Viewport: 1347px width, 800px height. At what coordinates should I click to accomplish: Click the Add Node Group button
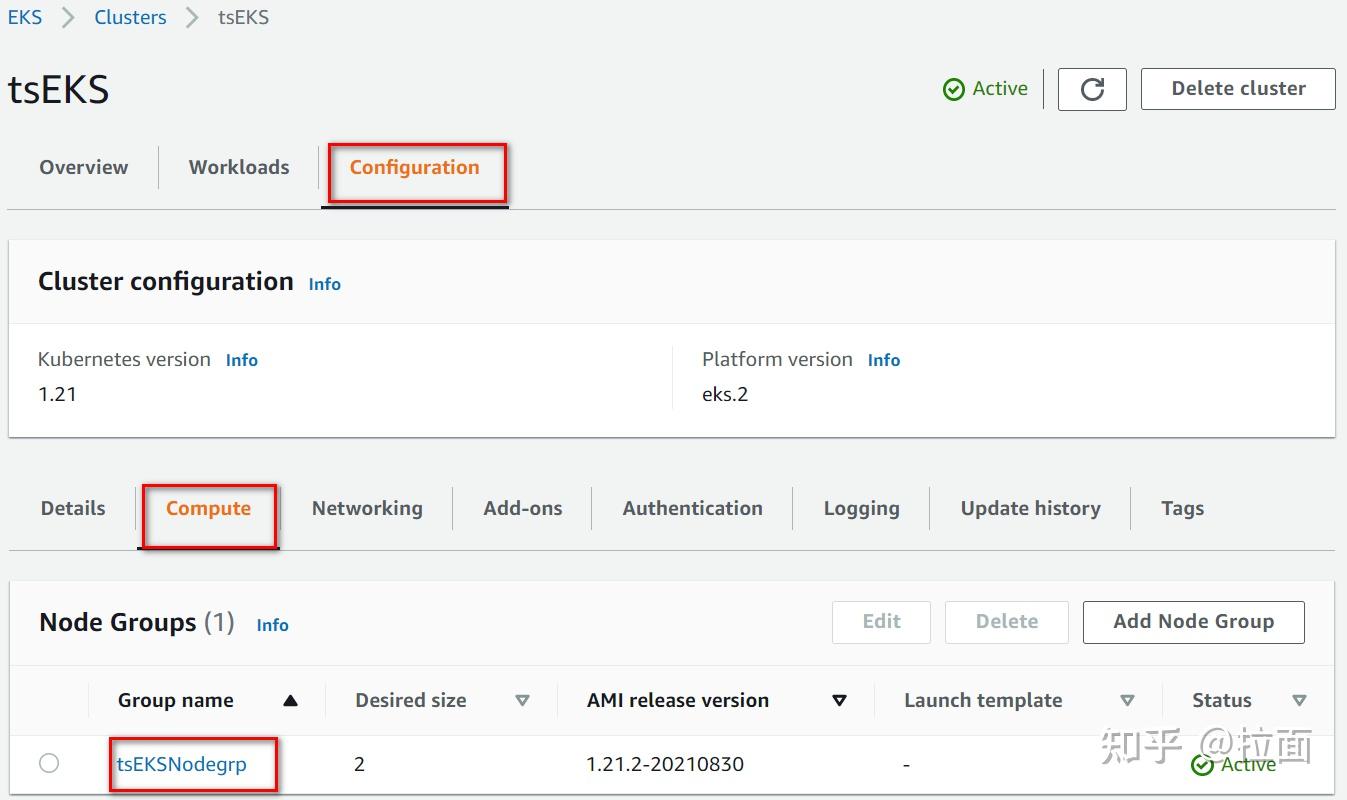[1193, 622]
